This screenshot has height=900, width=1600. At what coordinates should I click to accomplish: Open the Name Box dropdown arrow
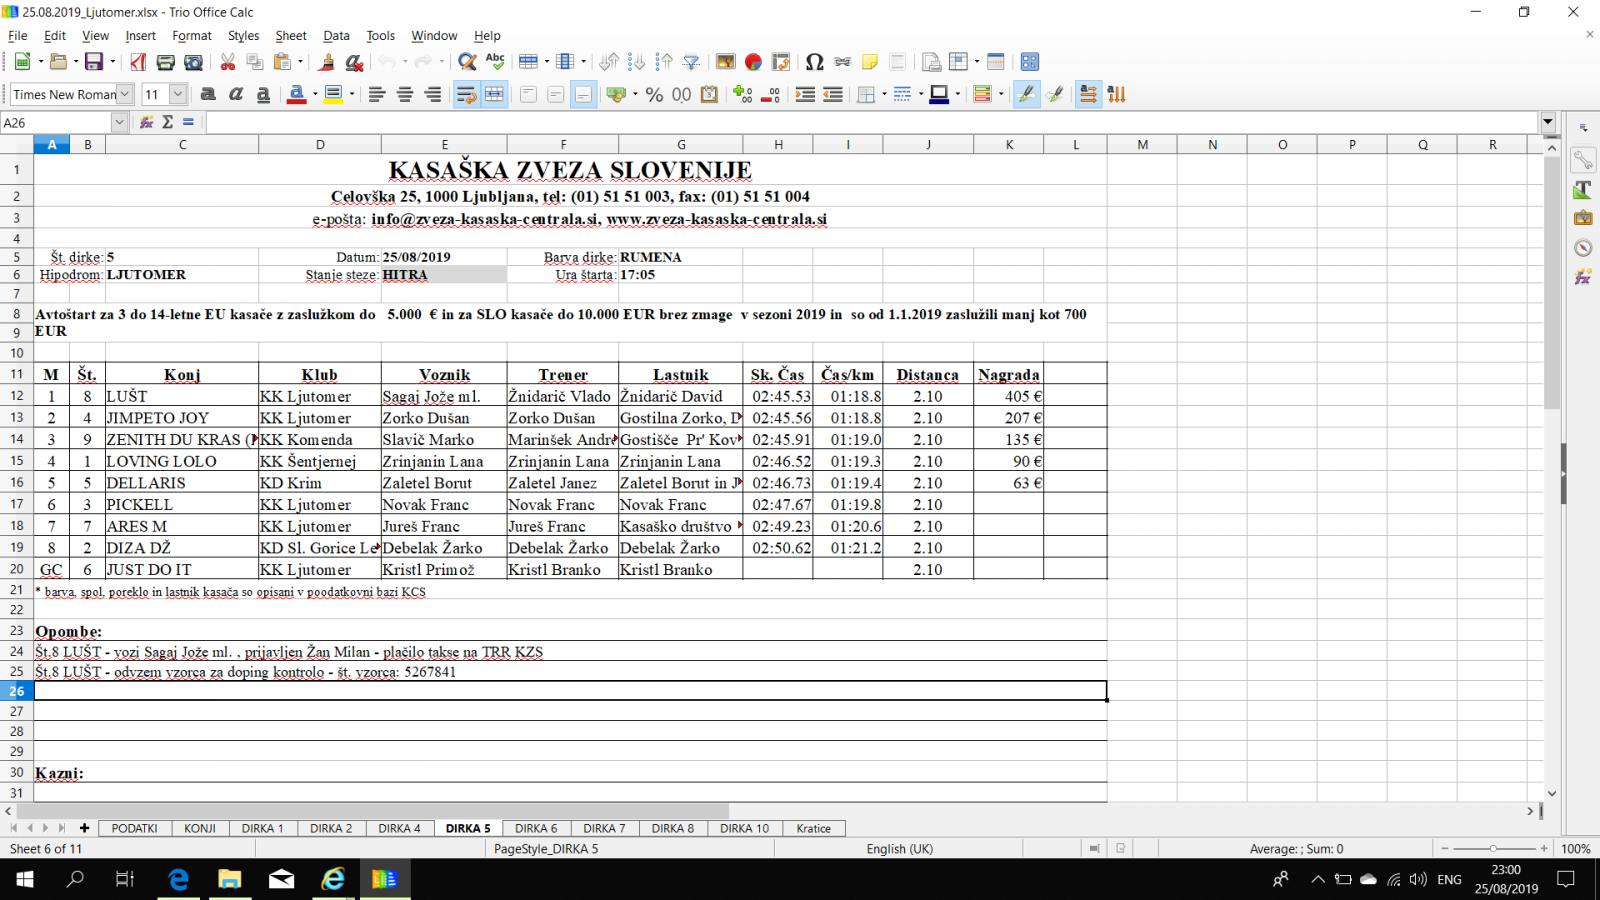point(119,122)
